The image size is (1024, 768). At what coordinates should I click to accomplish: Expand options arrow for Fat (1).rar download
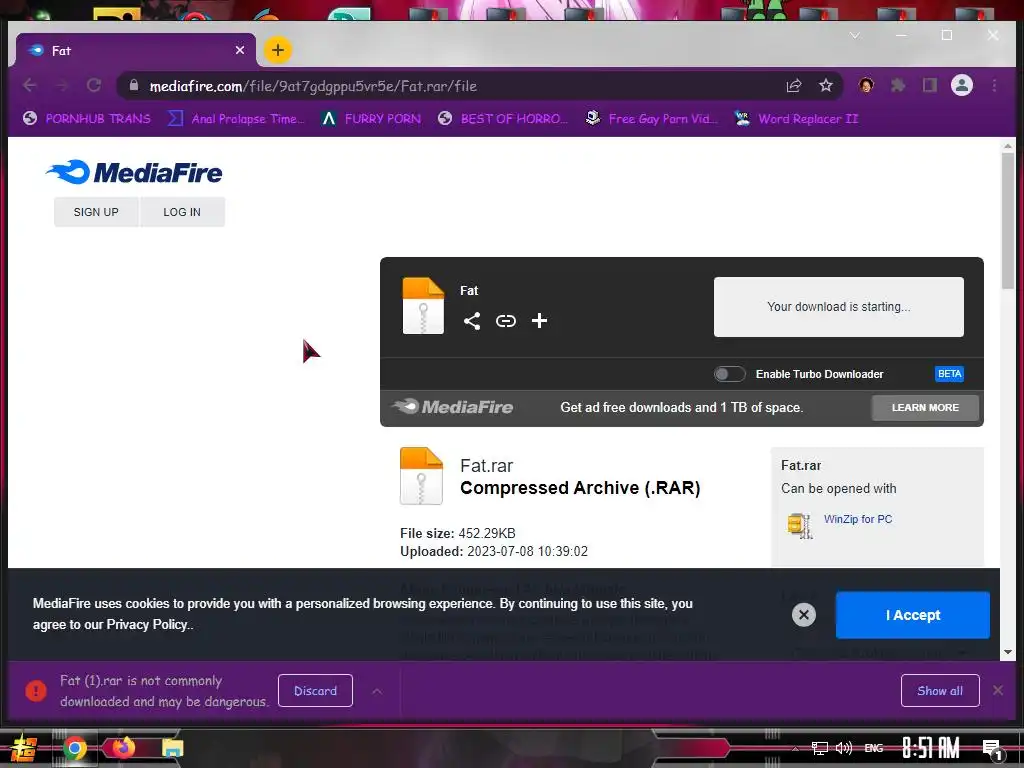pos(377,691)
